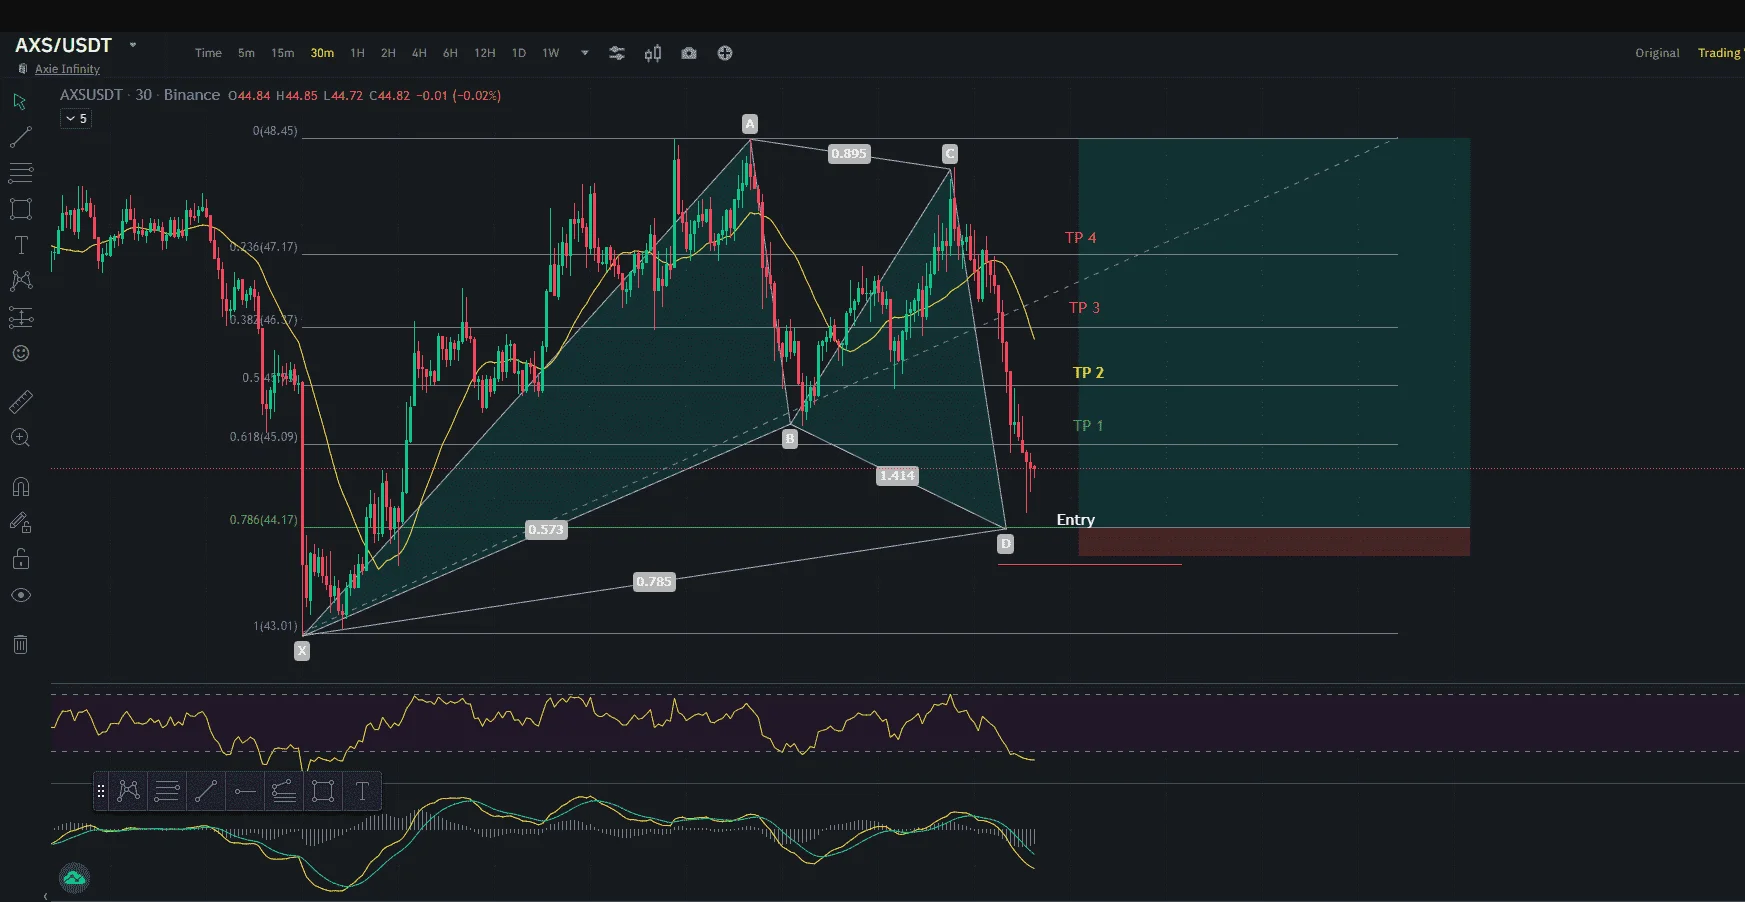1745x902 pixels.
Task: Open candlestick chart type selector
Action: click(x=653, y=53)
